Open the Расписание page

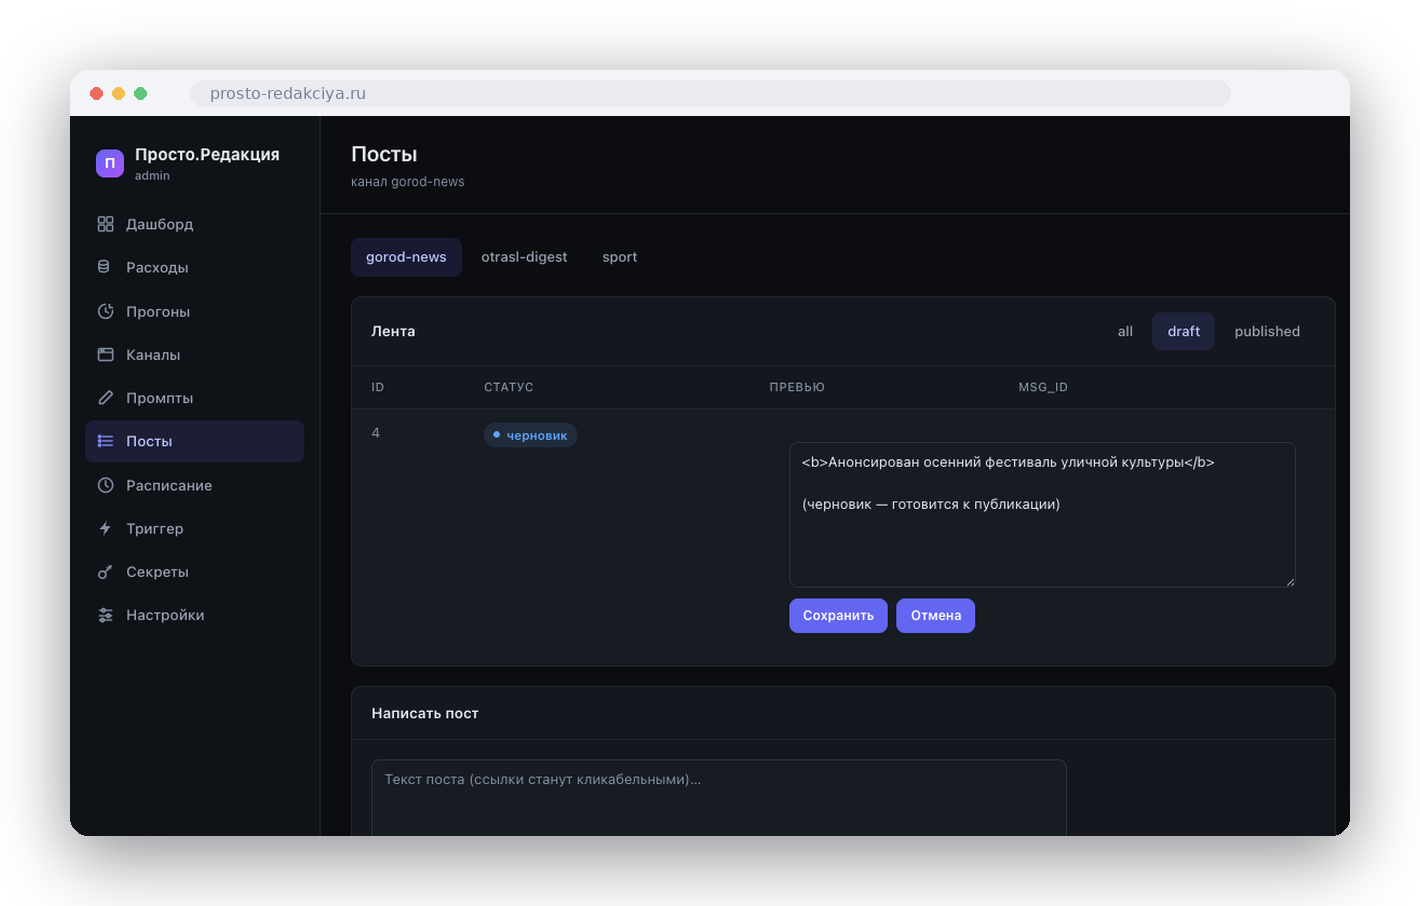(x=194, y=485)
